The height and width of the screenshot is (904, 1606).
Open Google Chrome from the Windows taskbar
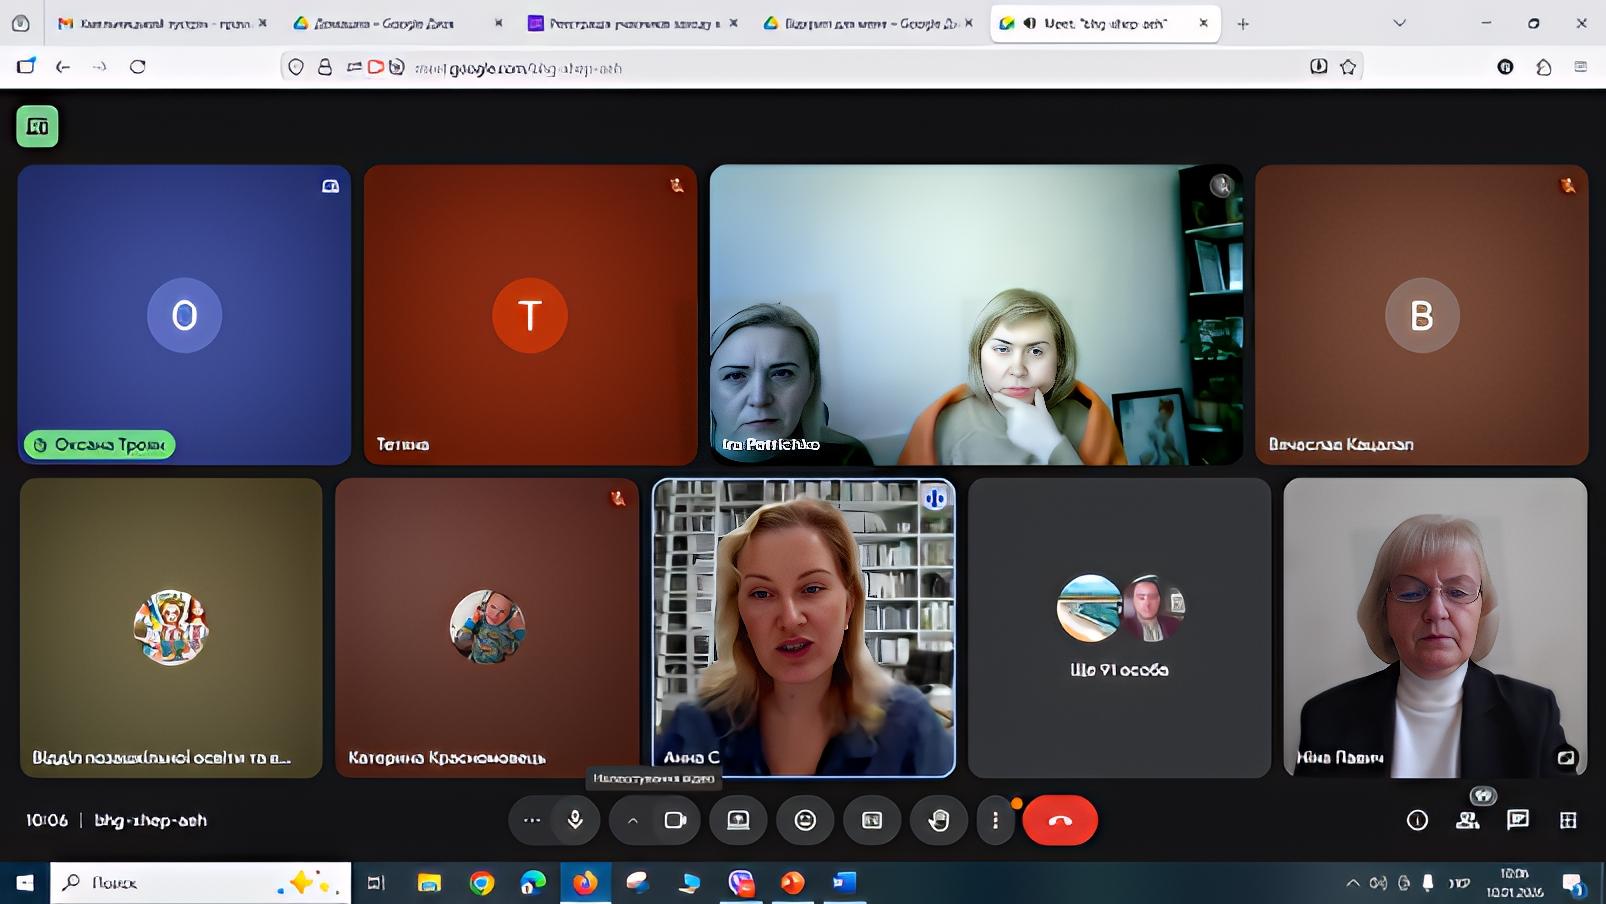[482, 882]
